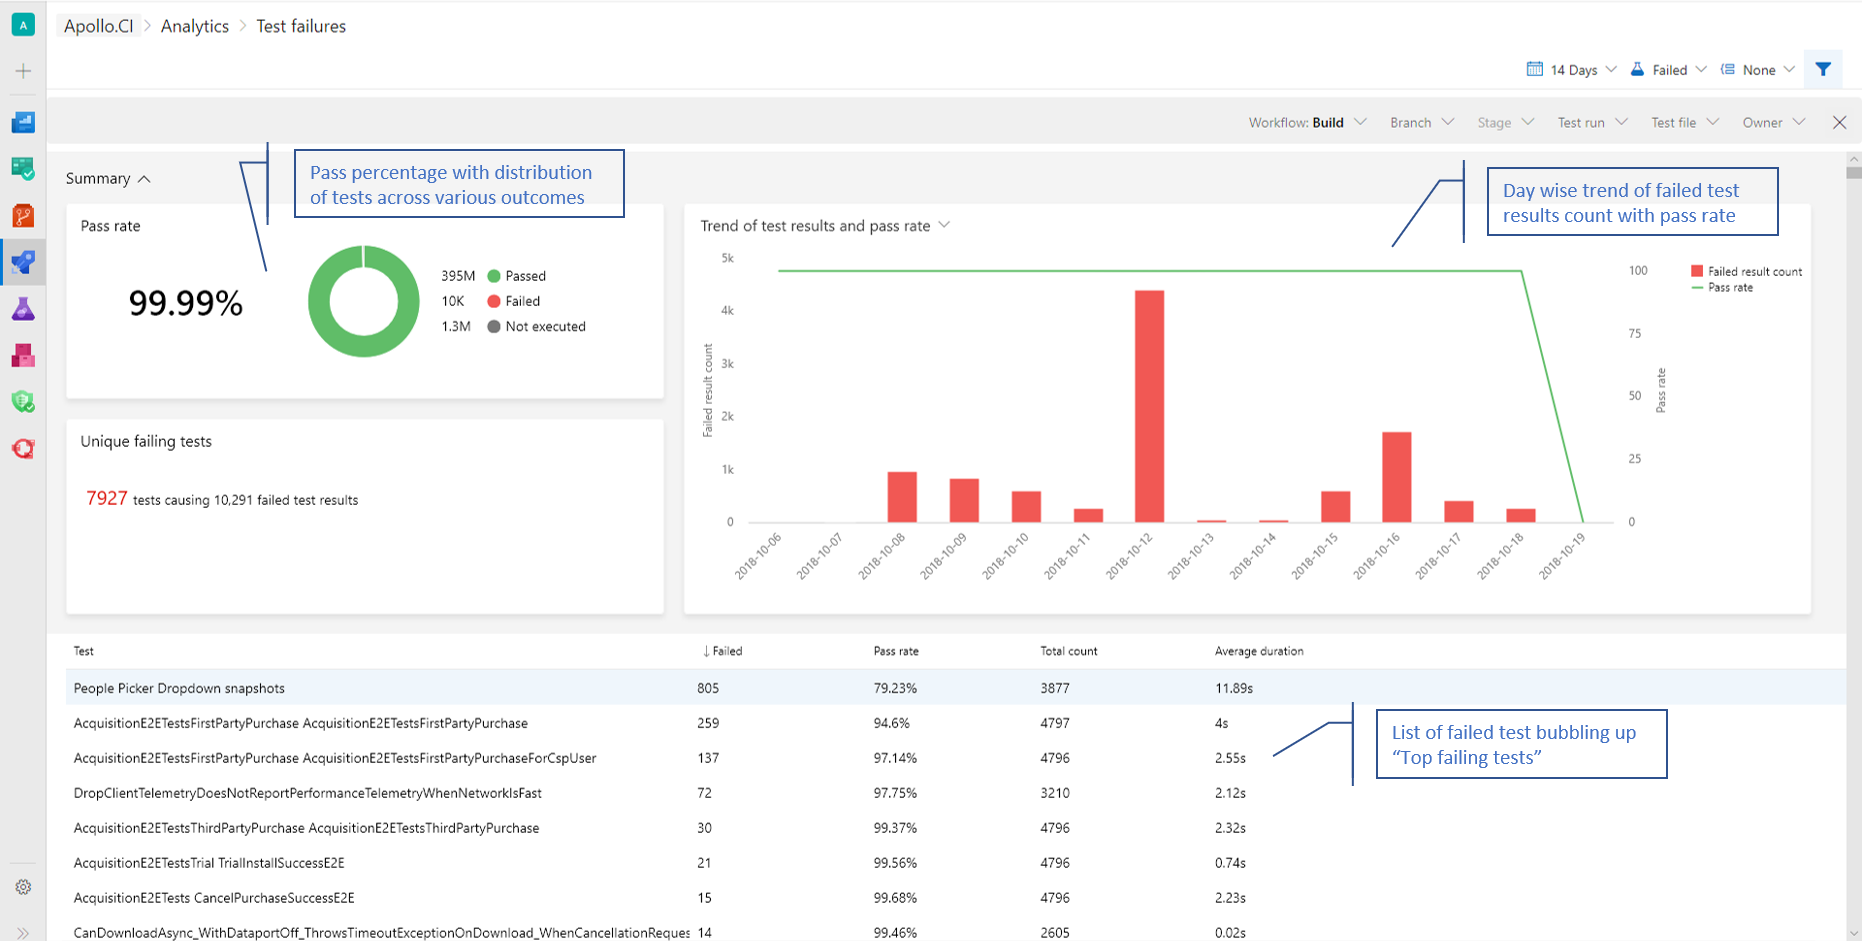Open Repos from the sidebar
The width and height of the screenshot is (1862, 941).
click(23, 215)
